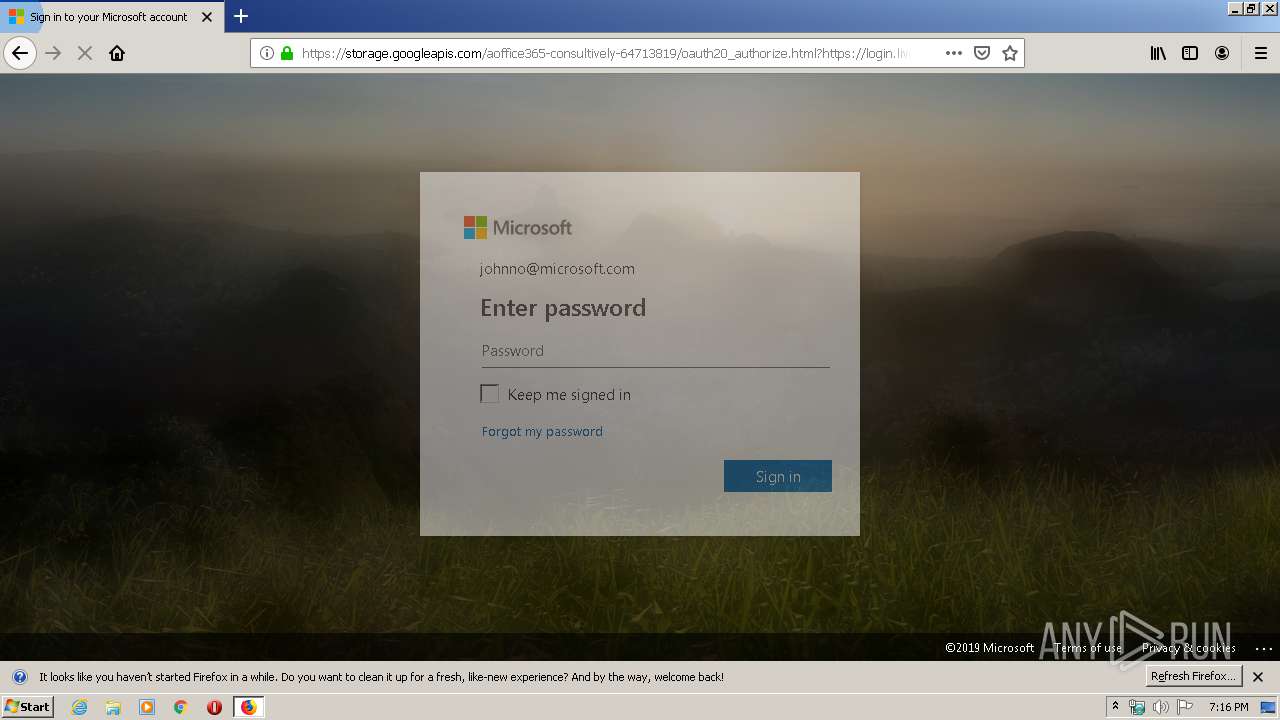Click the volume speaker tray icon
The height and width of the screenshot is (720, 1280).
point(1160,707)
